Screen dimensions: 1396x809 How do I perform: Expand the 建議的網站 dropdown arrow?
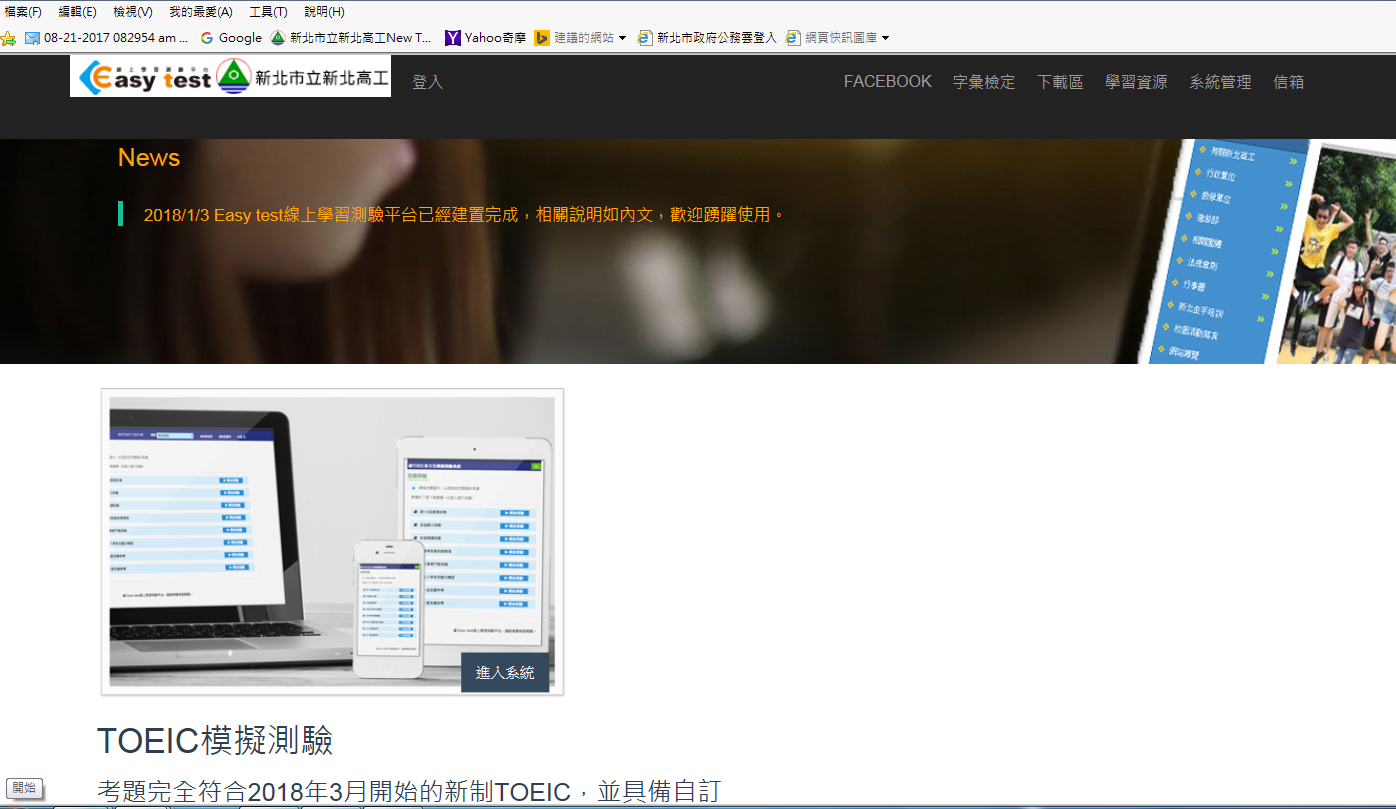pyautogui.click(x=622, y=38)
